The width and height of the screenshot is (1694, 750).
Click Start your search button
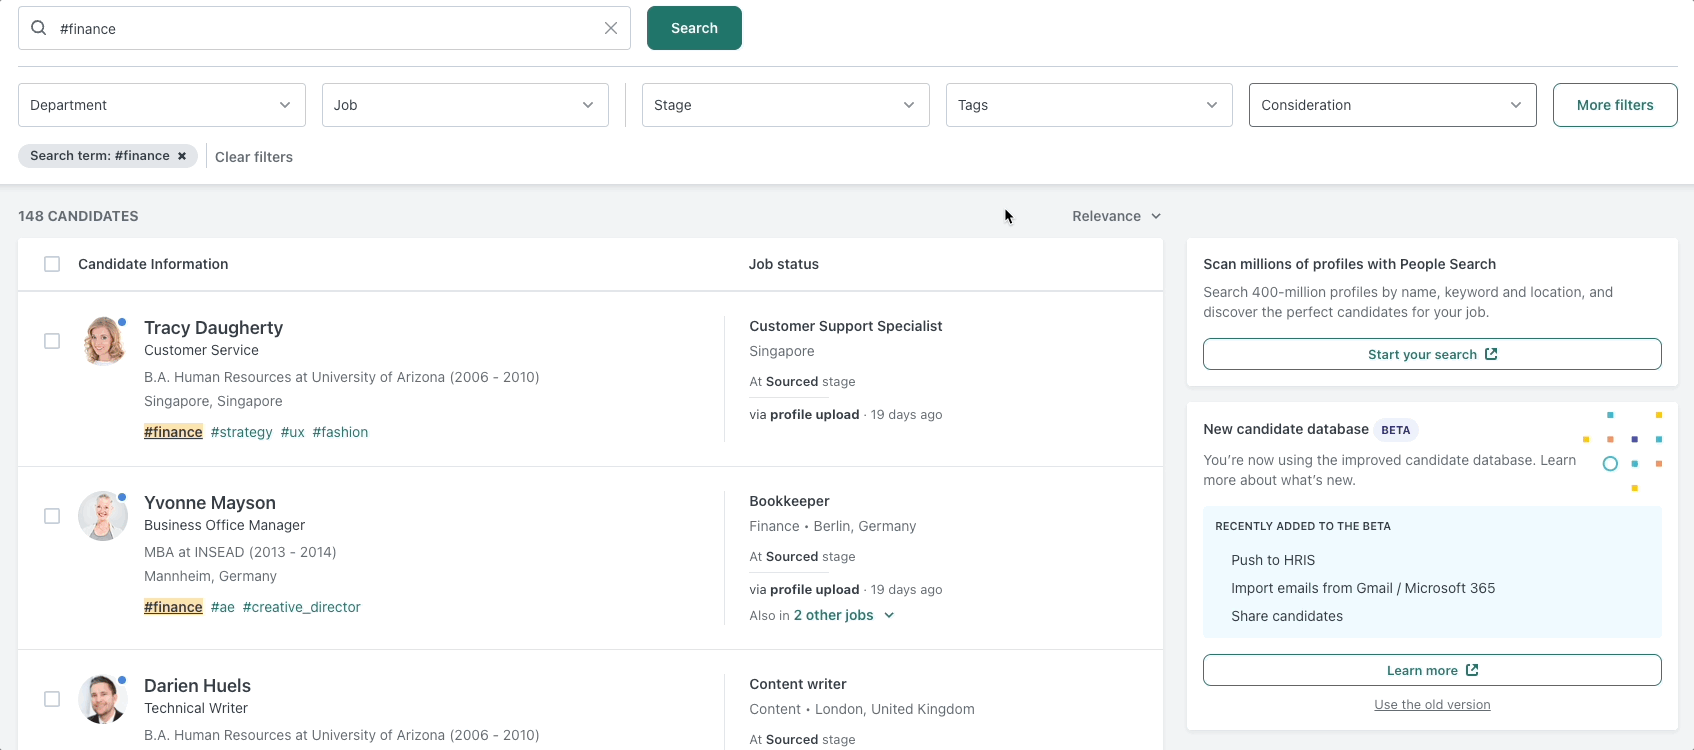pyautogui.click(x=1432, y=354)
